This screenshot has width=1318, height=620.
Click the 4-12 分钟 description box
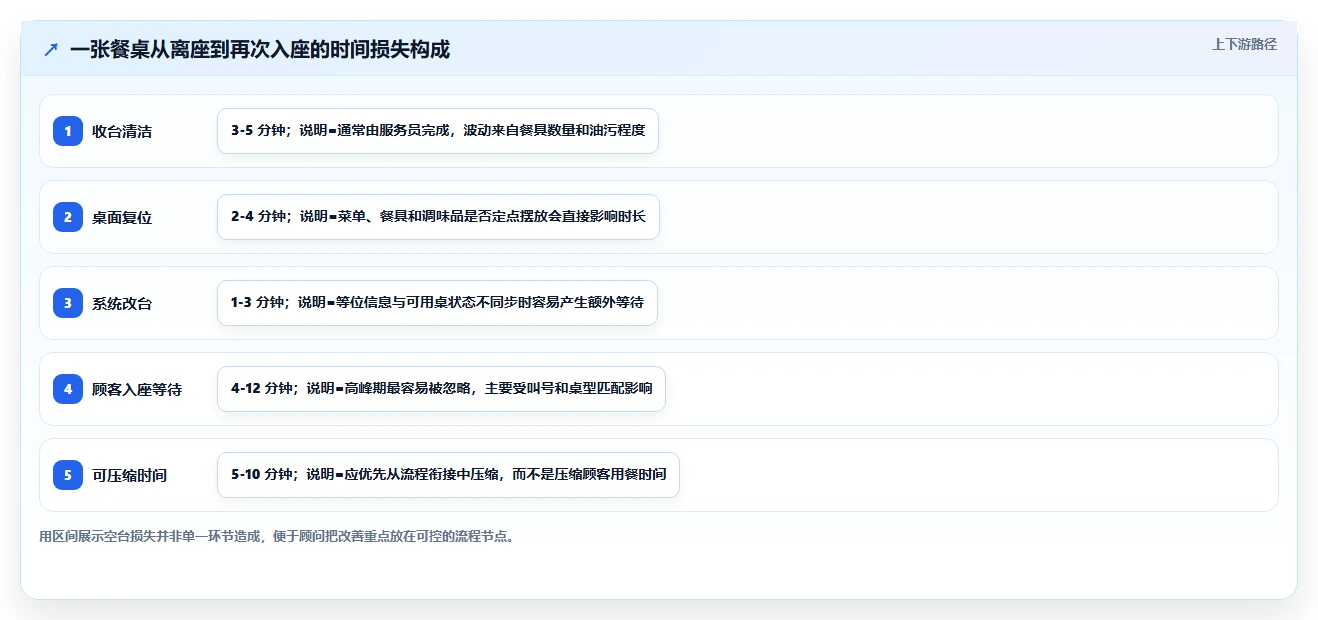[441, 389]
